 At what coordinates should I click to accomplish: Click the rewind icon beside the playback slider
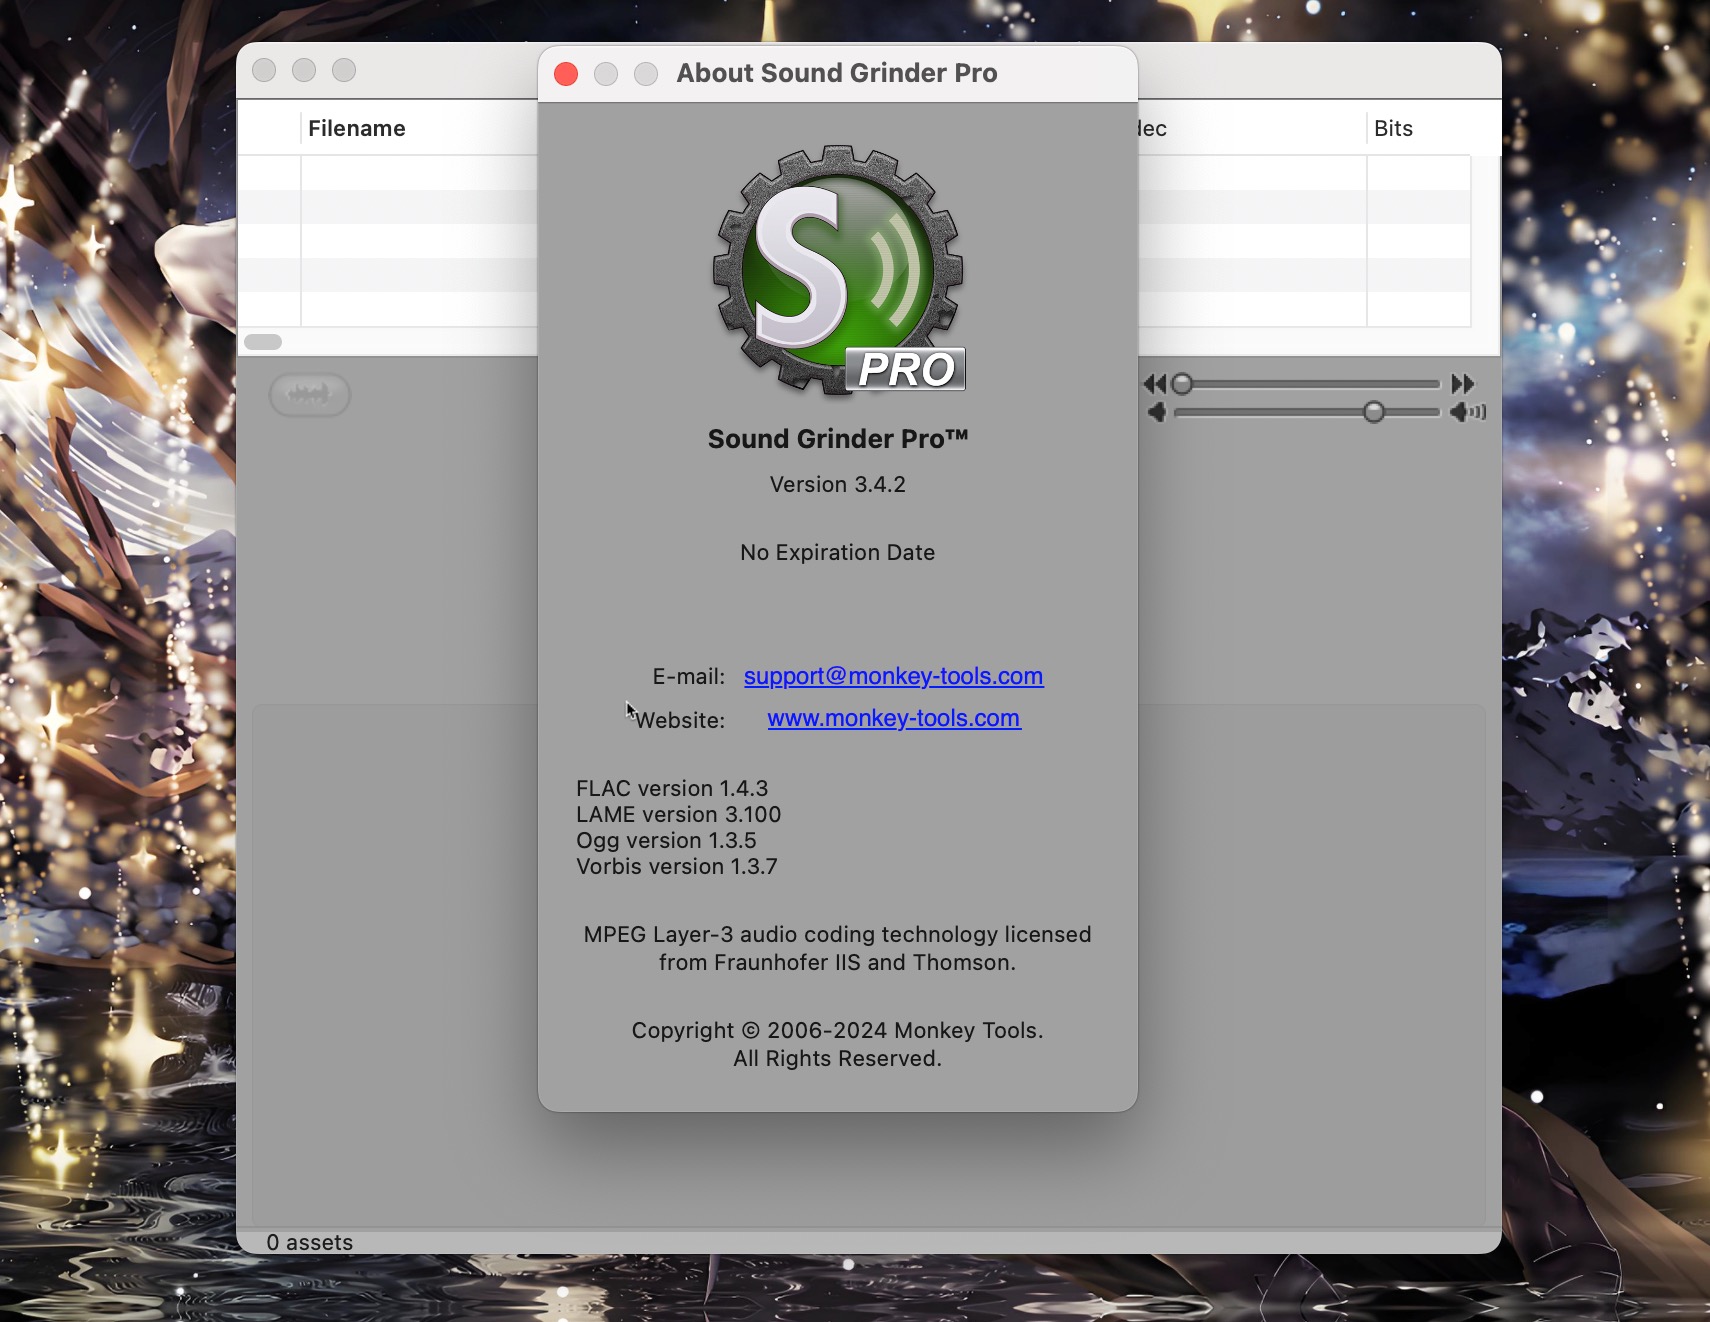tap(1155, 384)
